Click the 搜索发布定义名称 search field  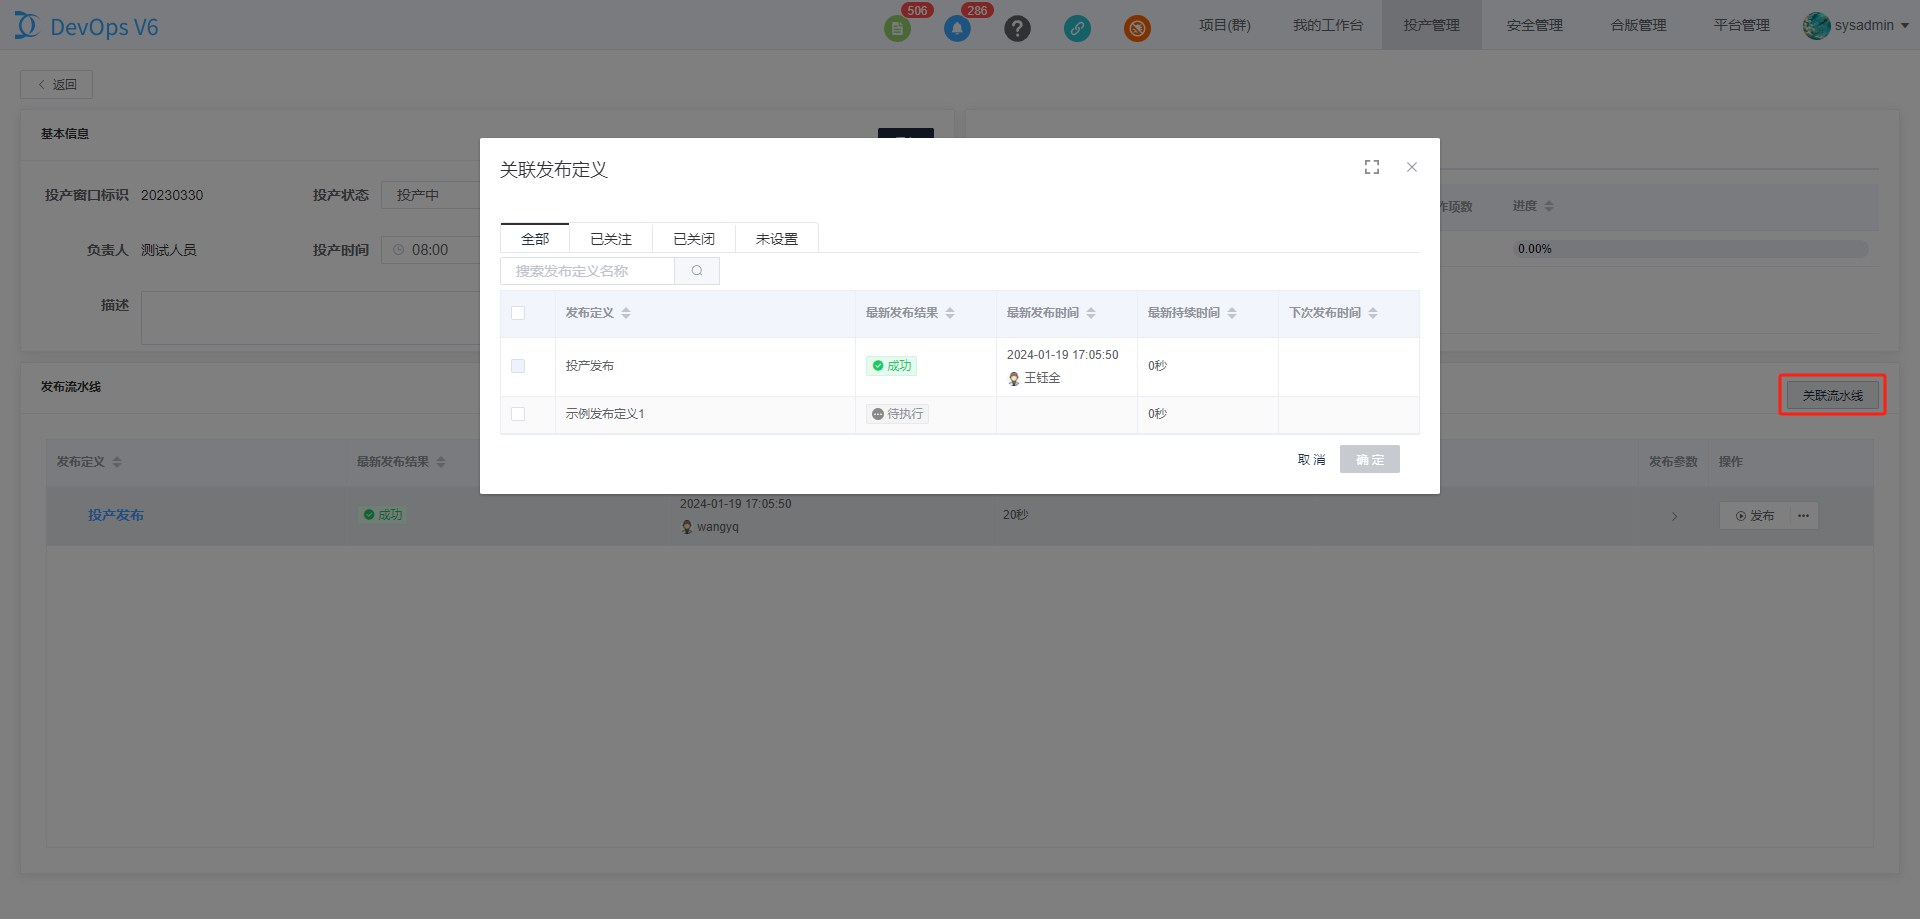[588, 271]
